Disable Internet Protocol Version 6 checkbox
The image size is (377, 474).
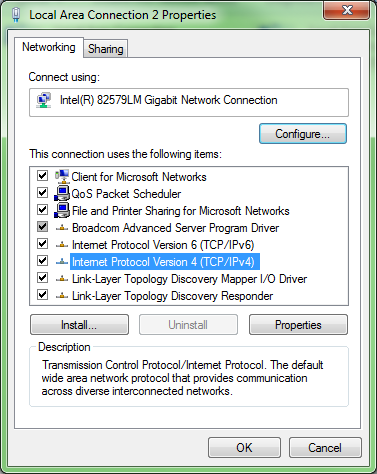coord(42,244)
